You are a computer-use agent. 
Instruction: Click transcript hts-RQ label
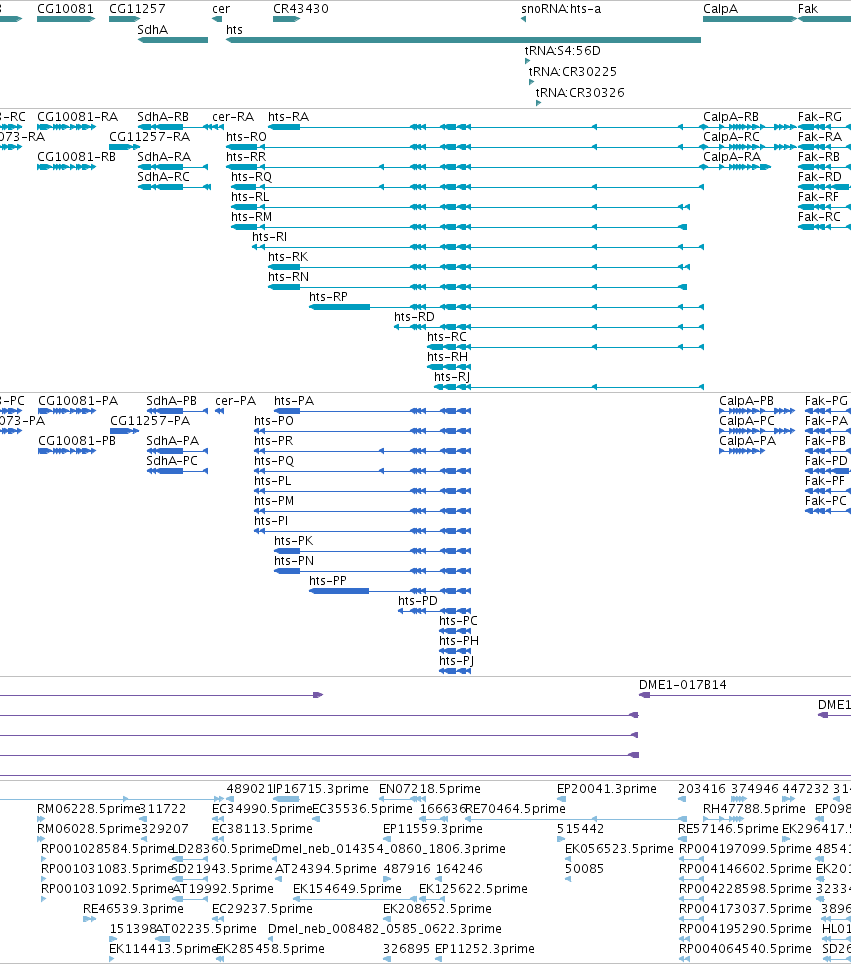click(251, 176)
